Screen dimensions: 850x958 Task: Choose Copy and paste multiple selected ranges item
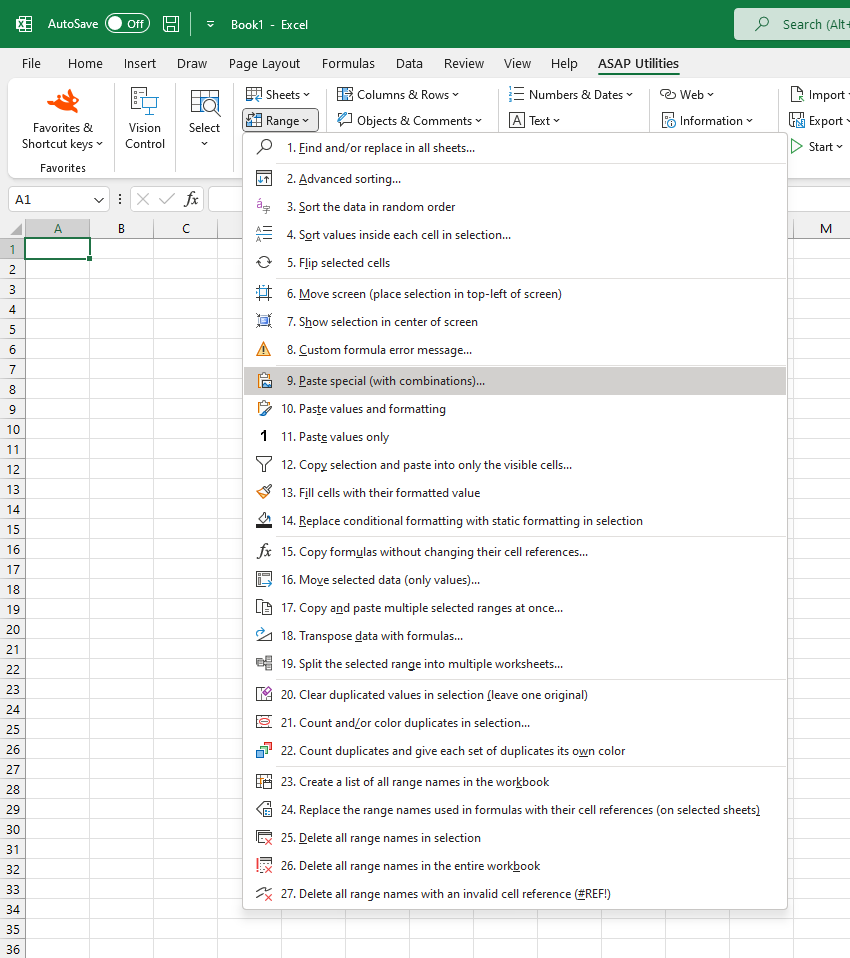pyautogui.click(x=515, y=608)
